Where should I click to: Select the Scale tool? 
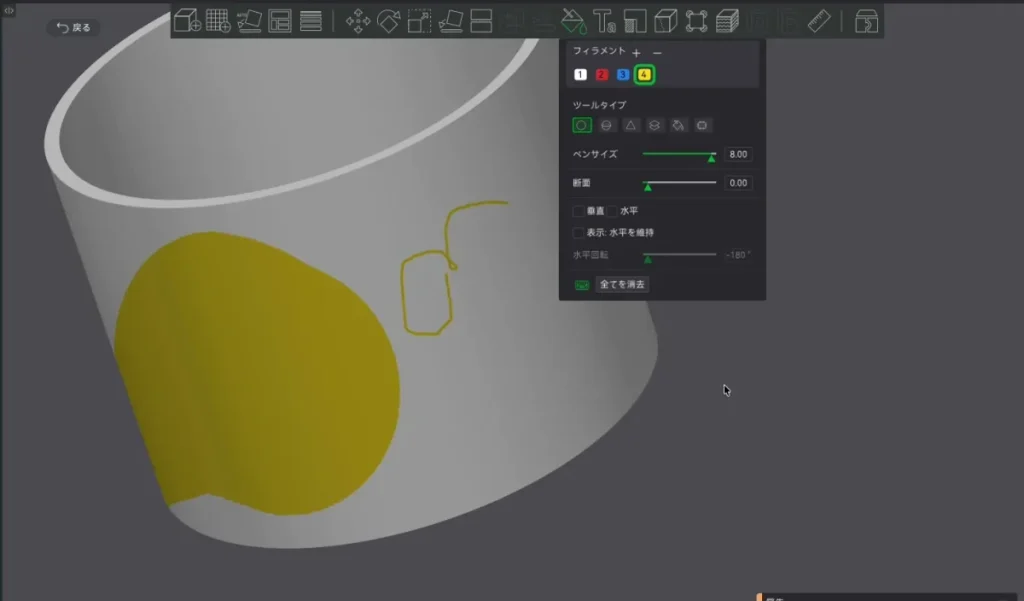click(x=419, y=21)
